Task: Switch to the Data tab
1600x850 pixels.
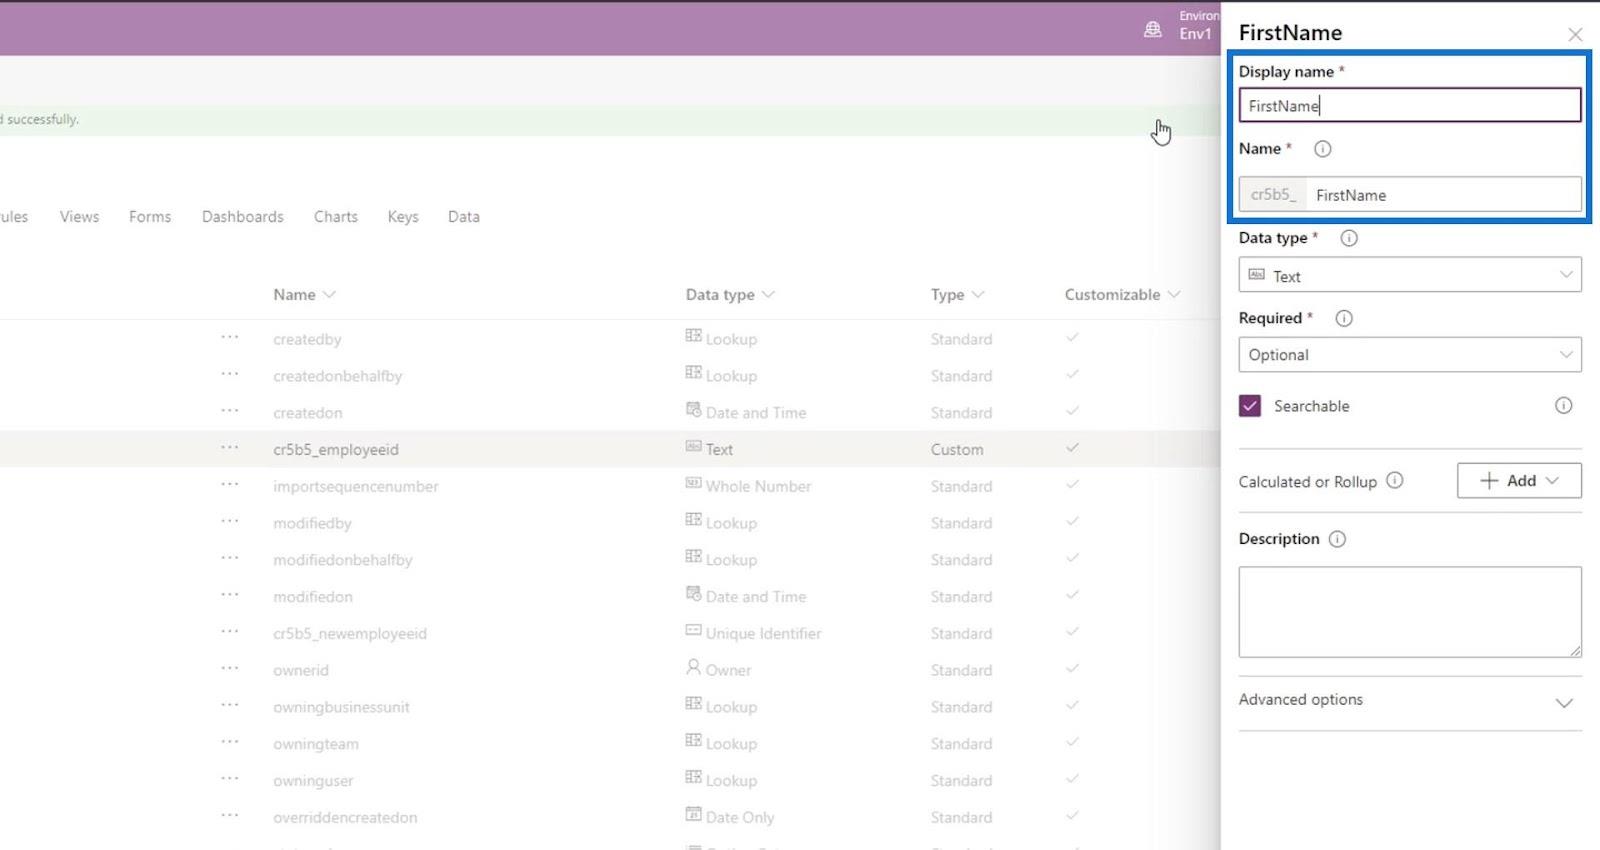Action: point(464,217)
